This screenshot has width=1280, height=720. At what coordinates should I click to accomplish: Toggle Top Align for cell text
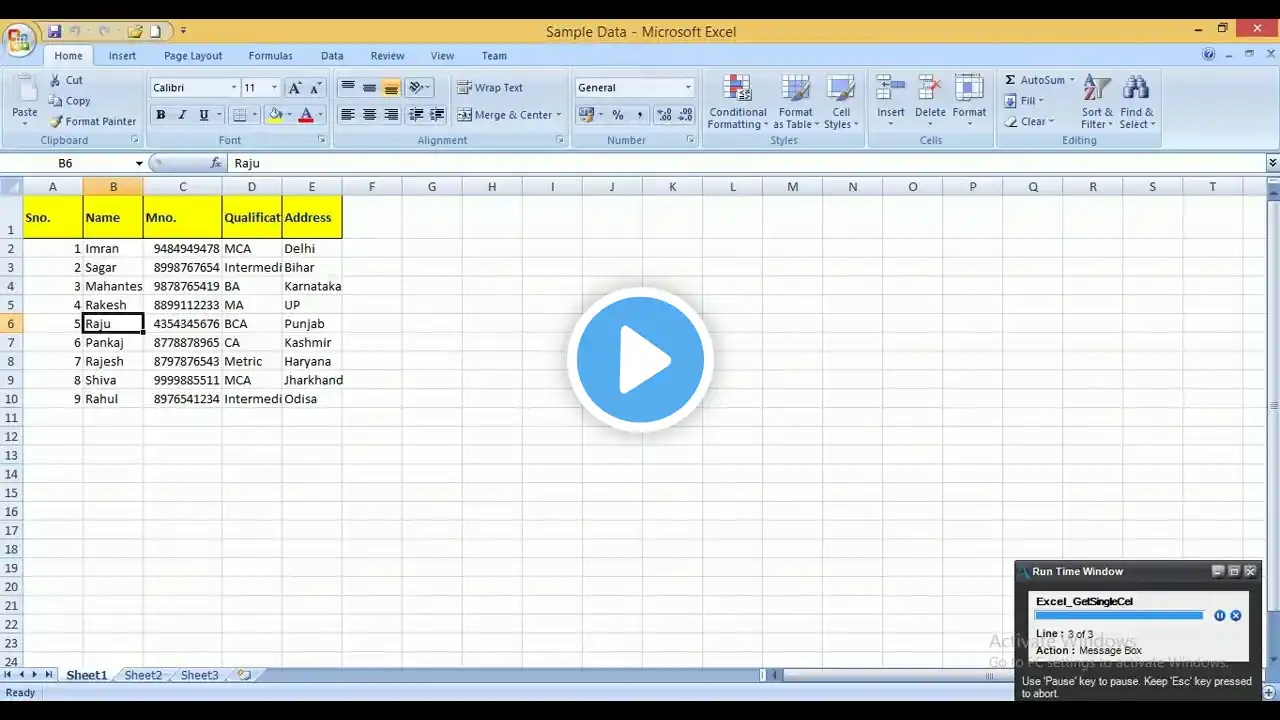point(347,88)
